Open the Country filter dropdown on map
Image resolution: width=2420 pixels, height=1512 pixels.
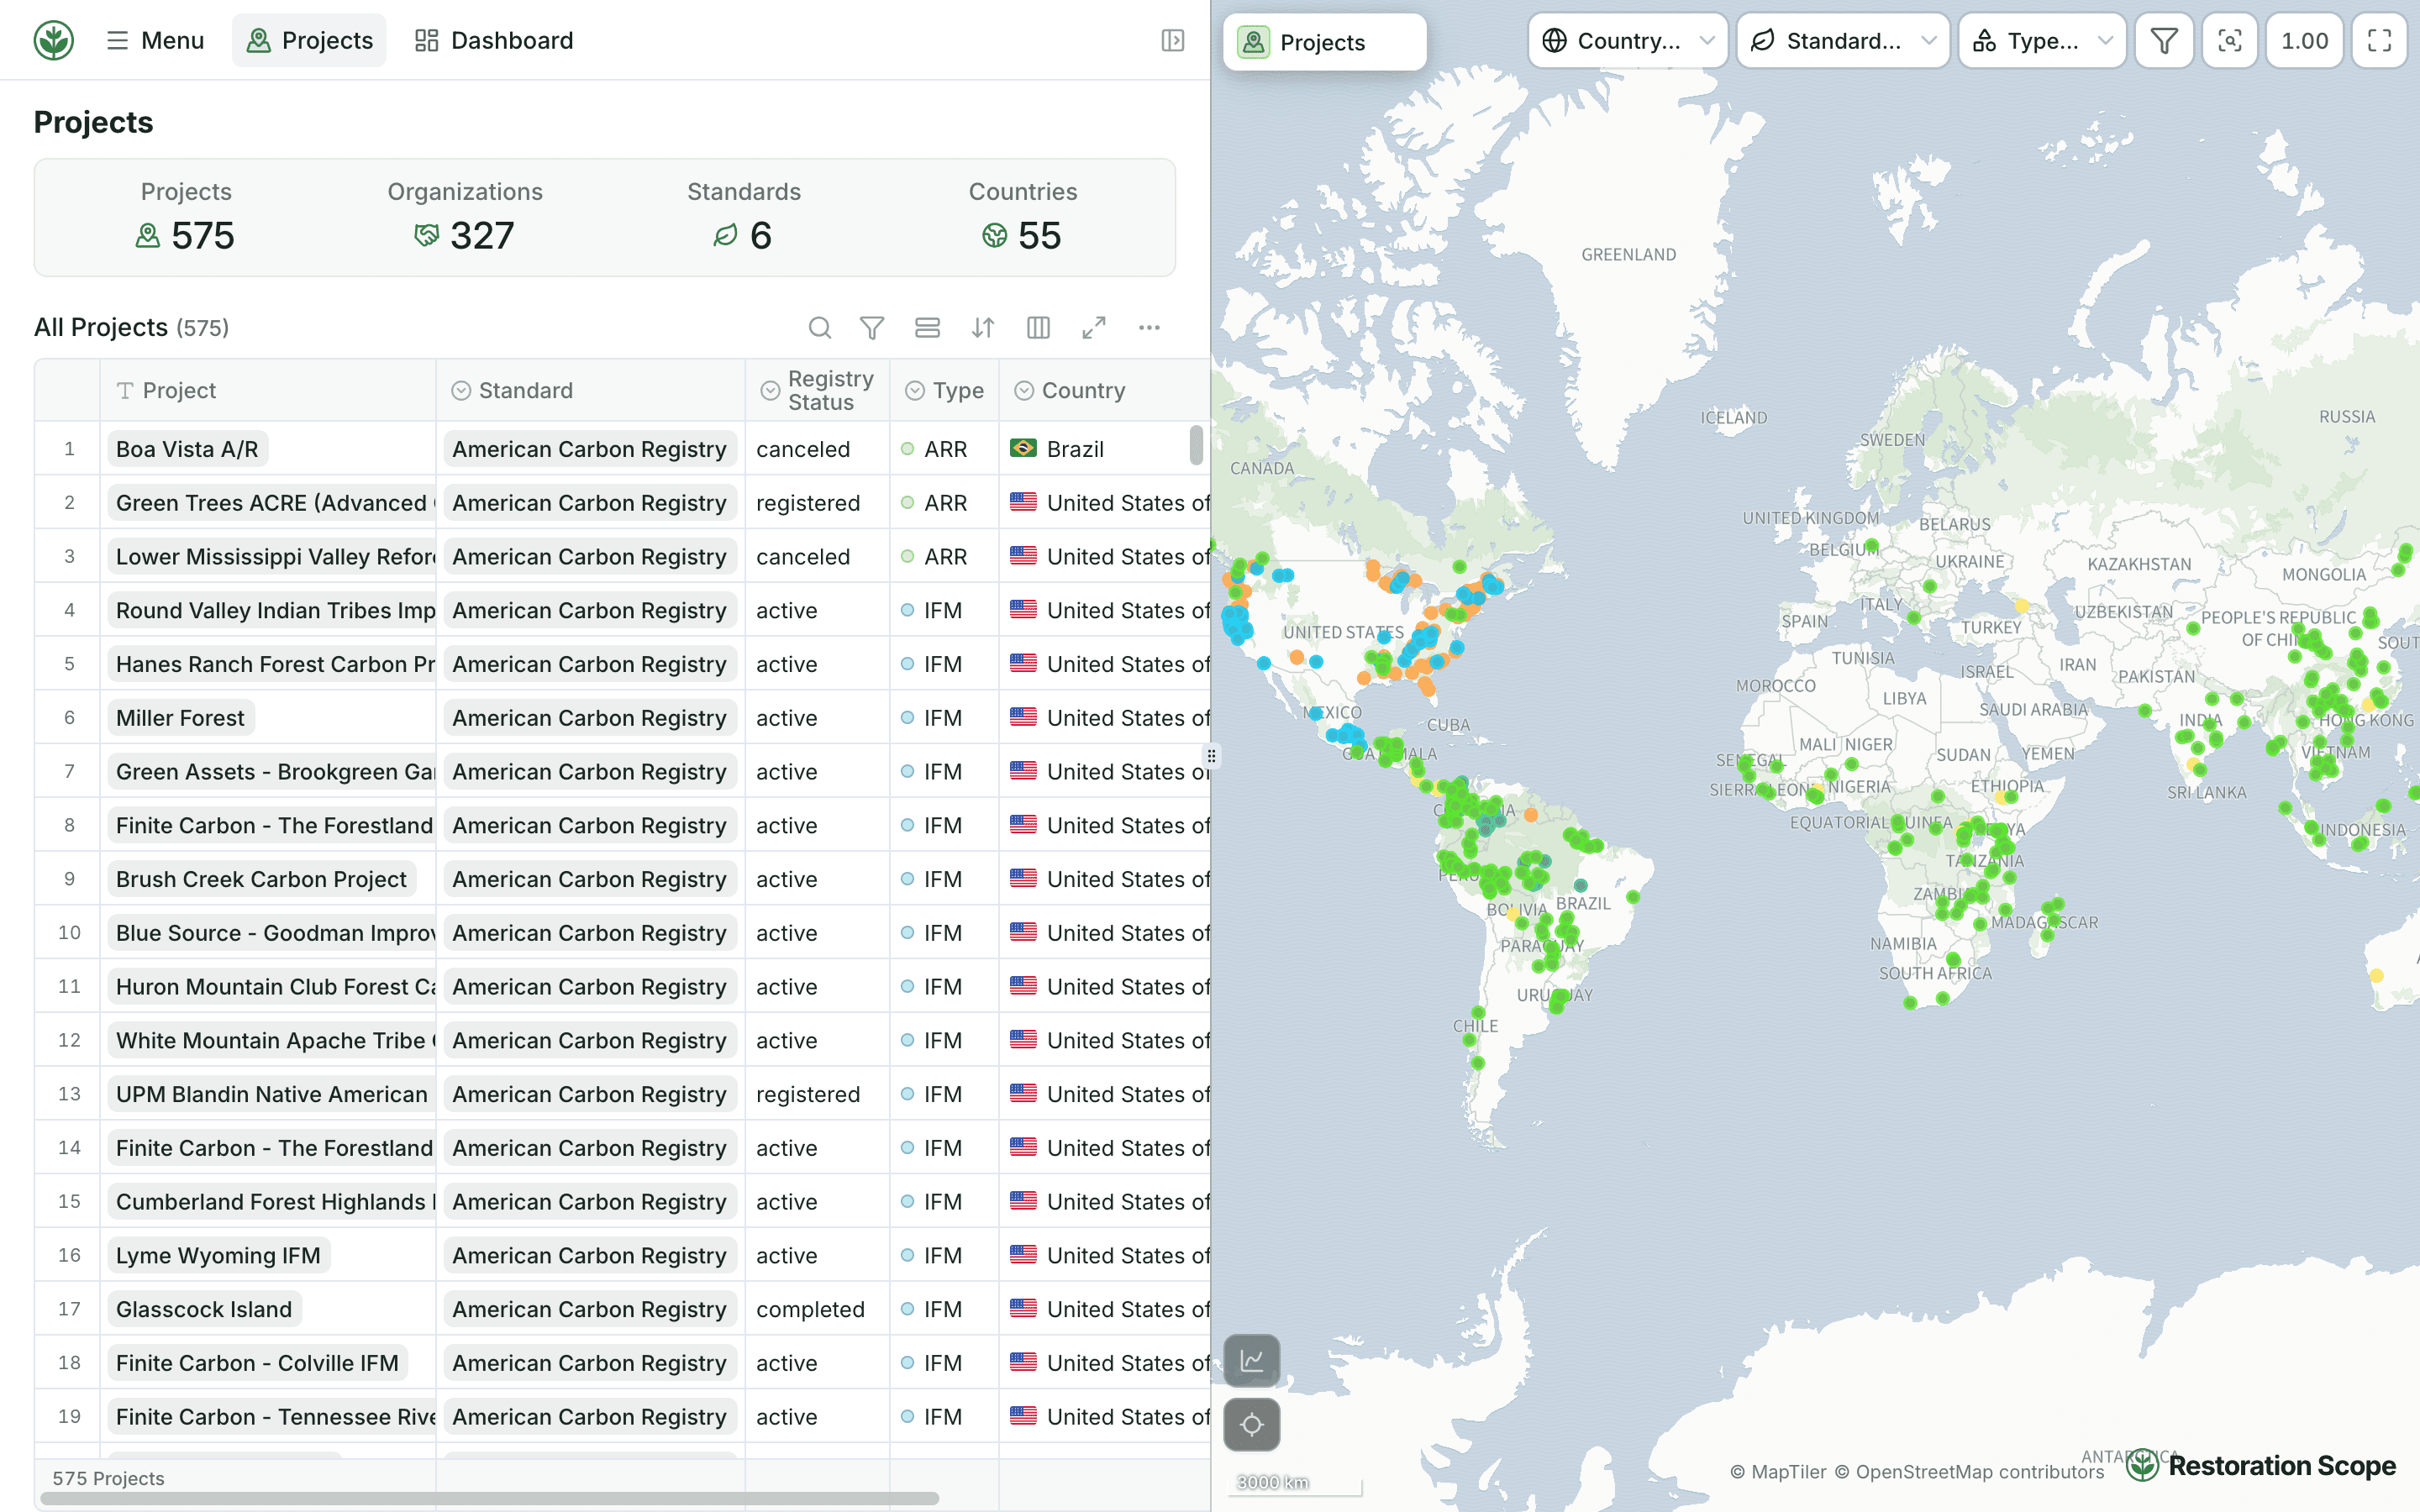click(x=1627, y=41)
